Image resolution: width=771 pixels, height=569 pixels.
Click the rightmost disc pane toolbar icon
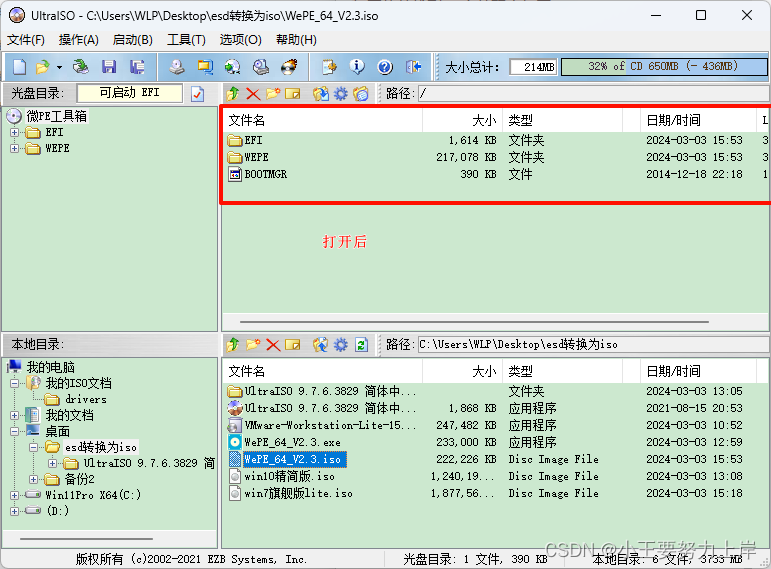click(361, 93)
